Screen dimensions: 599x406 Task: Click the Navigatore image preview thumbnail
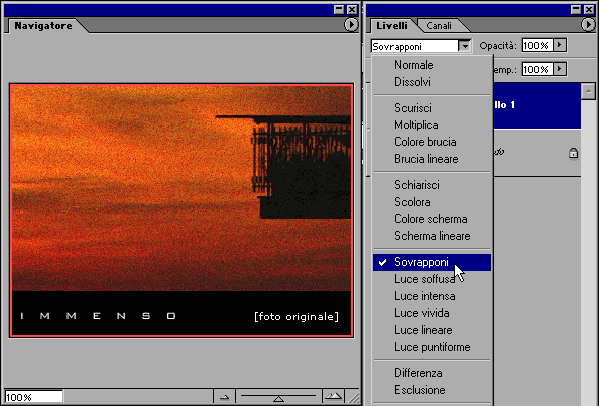181,210
